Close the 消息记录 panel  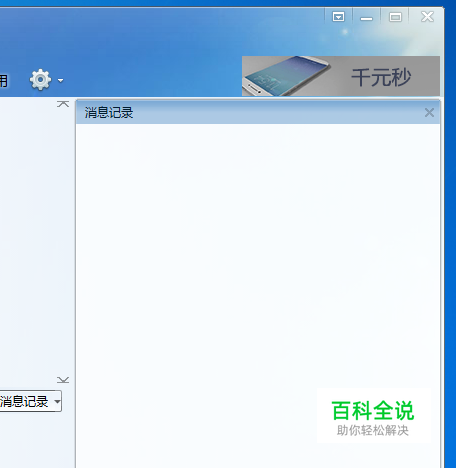point(429,113)
